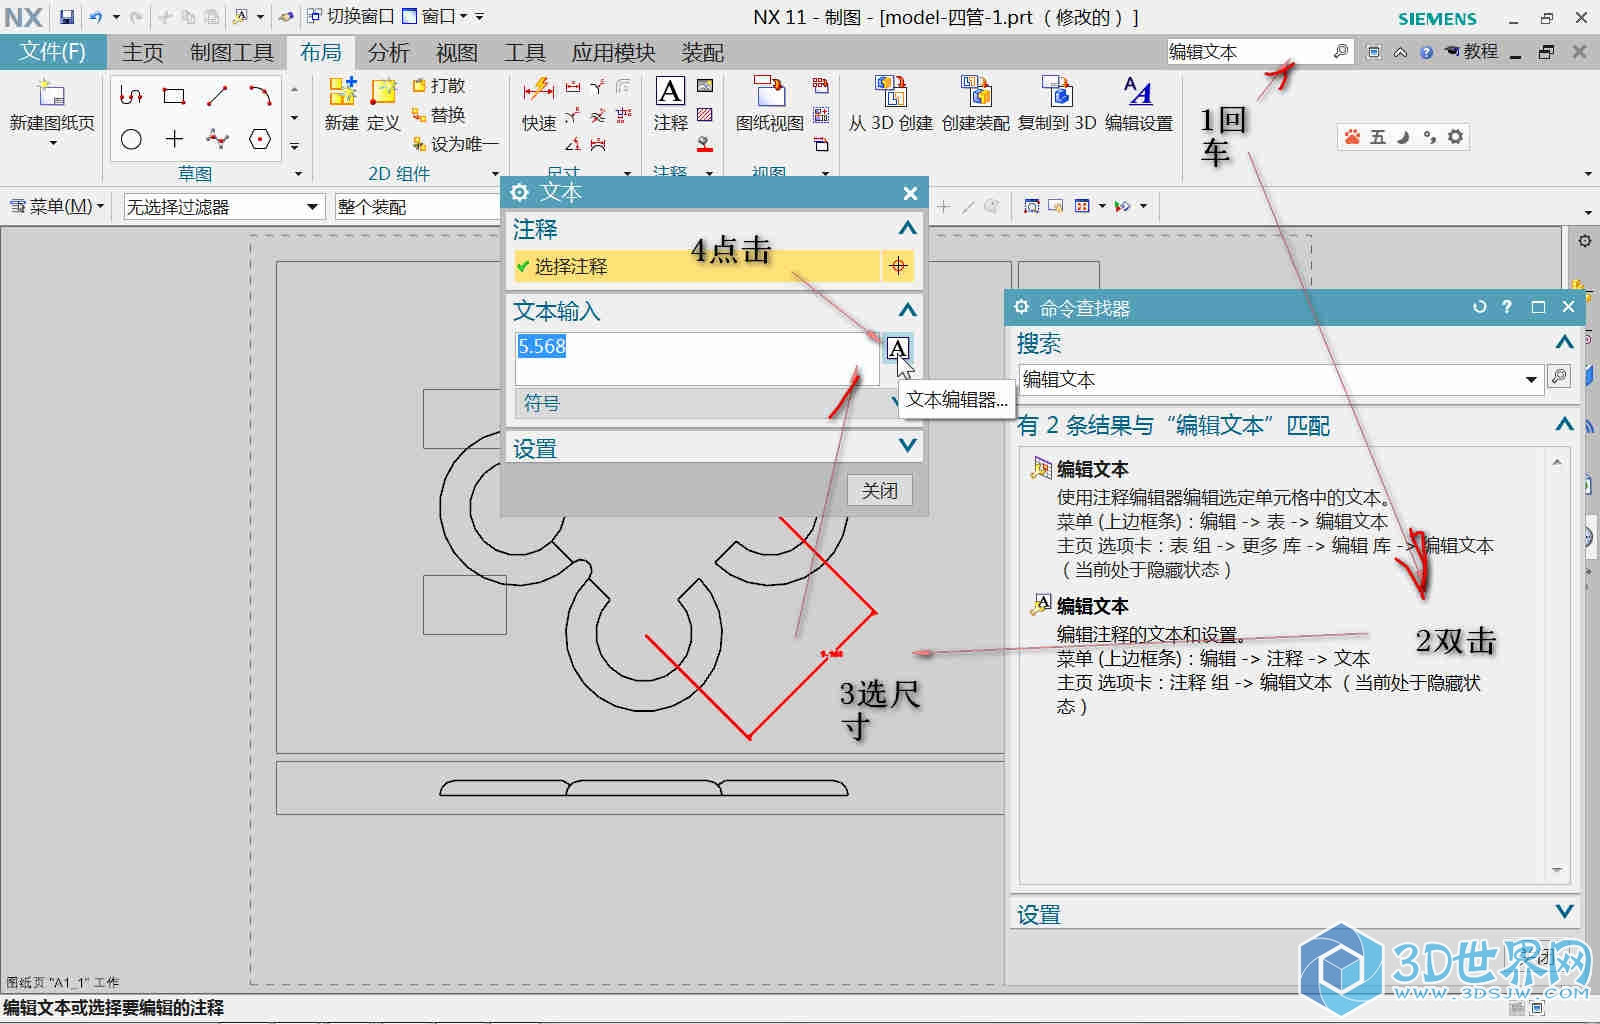This screenshot has height=1024, width=1600.
Task: Switch to the 主页 tab
Action: click(x=142, y=52)
